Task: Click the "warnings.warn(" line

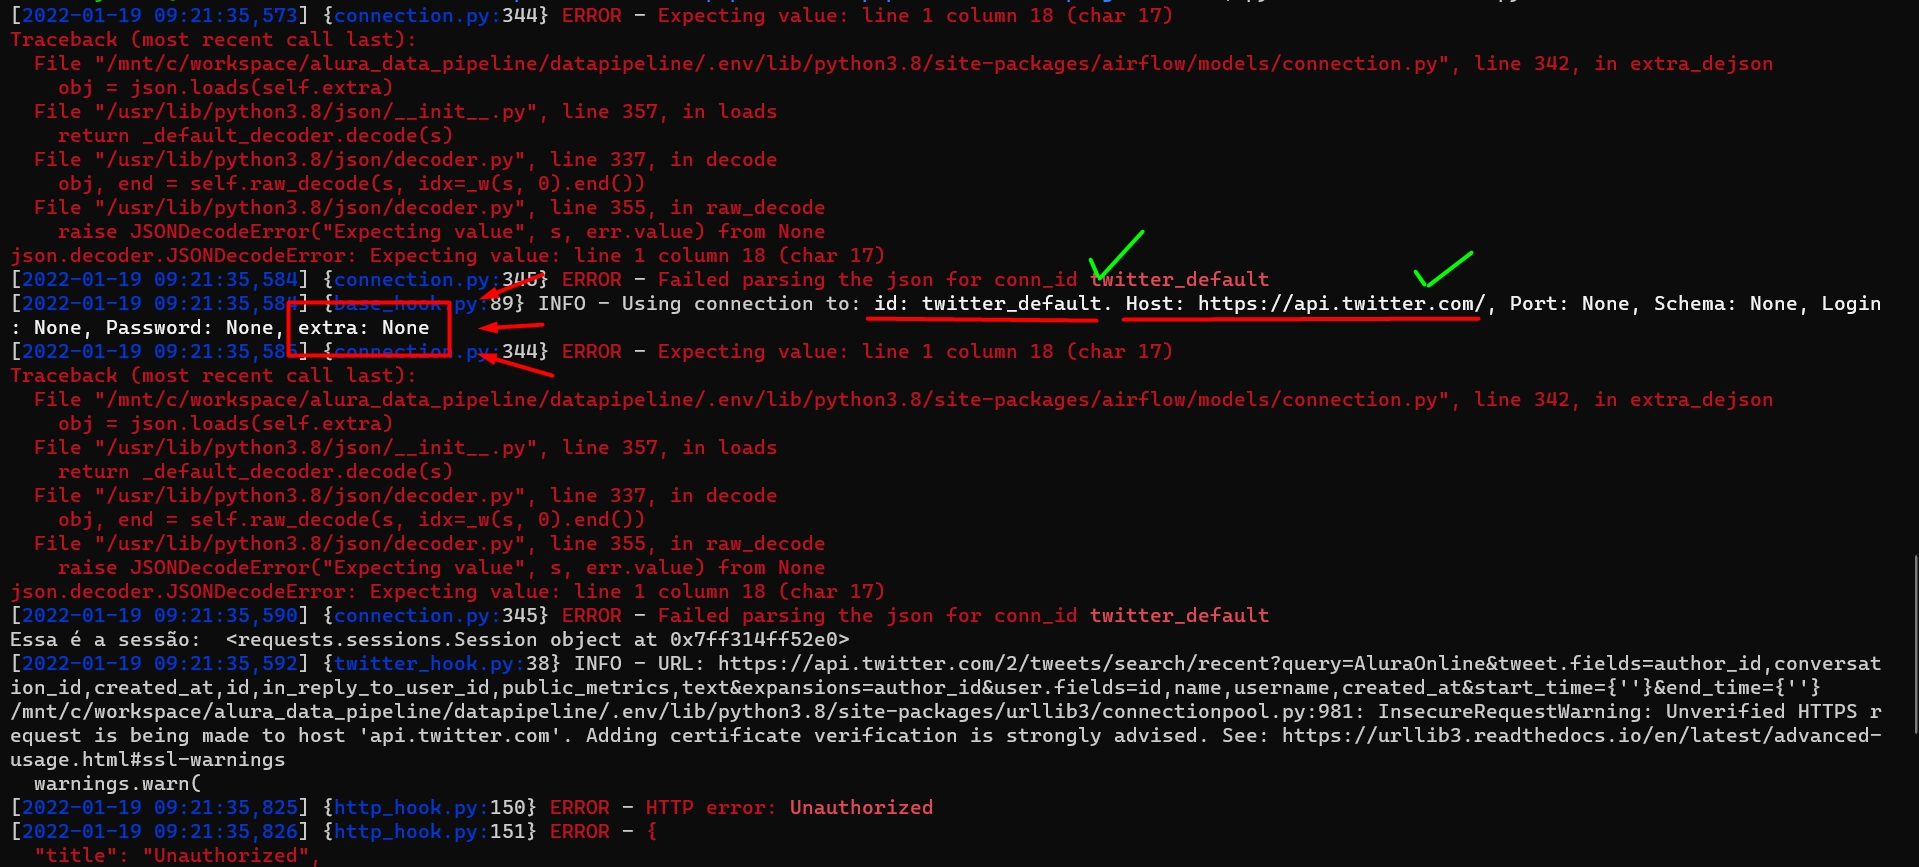Action: click(x=118, y=783)
